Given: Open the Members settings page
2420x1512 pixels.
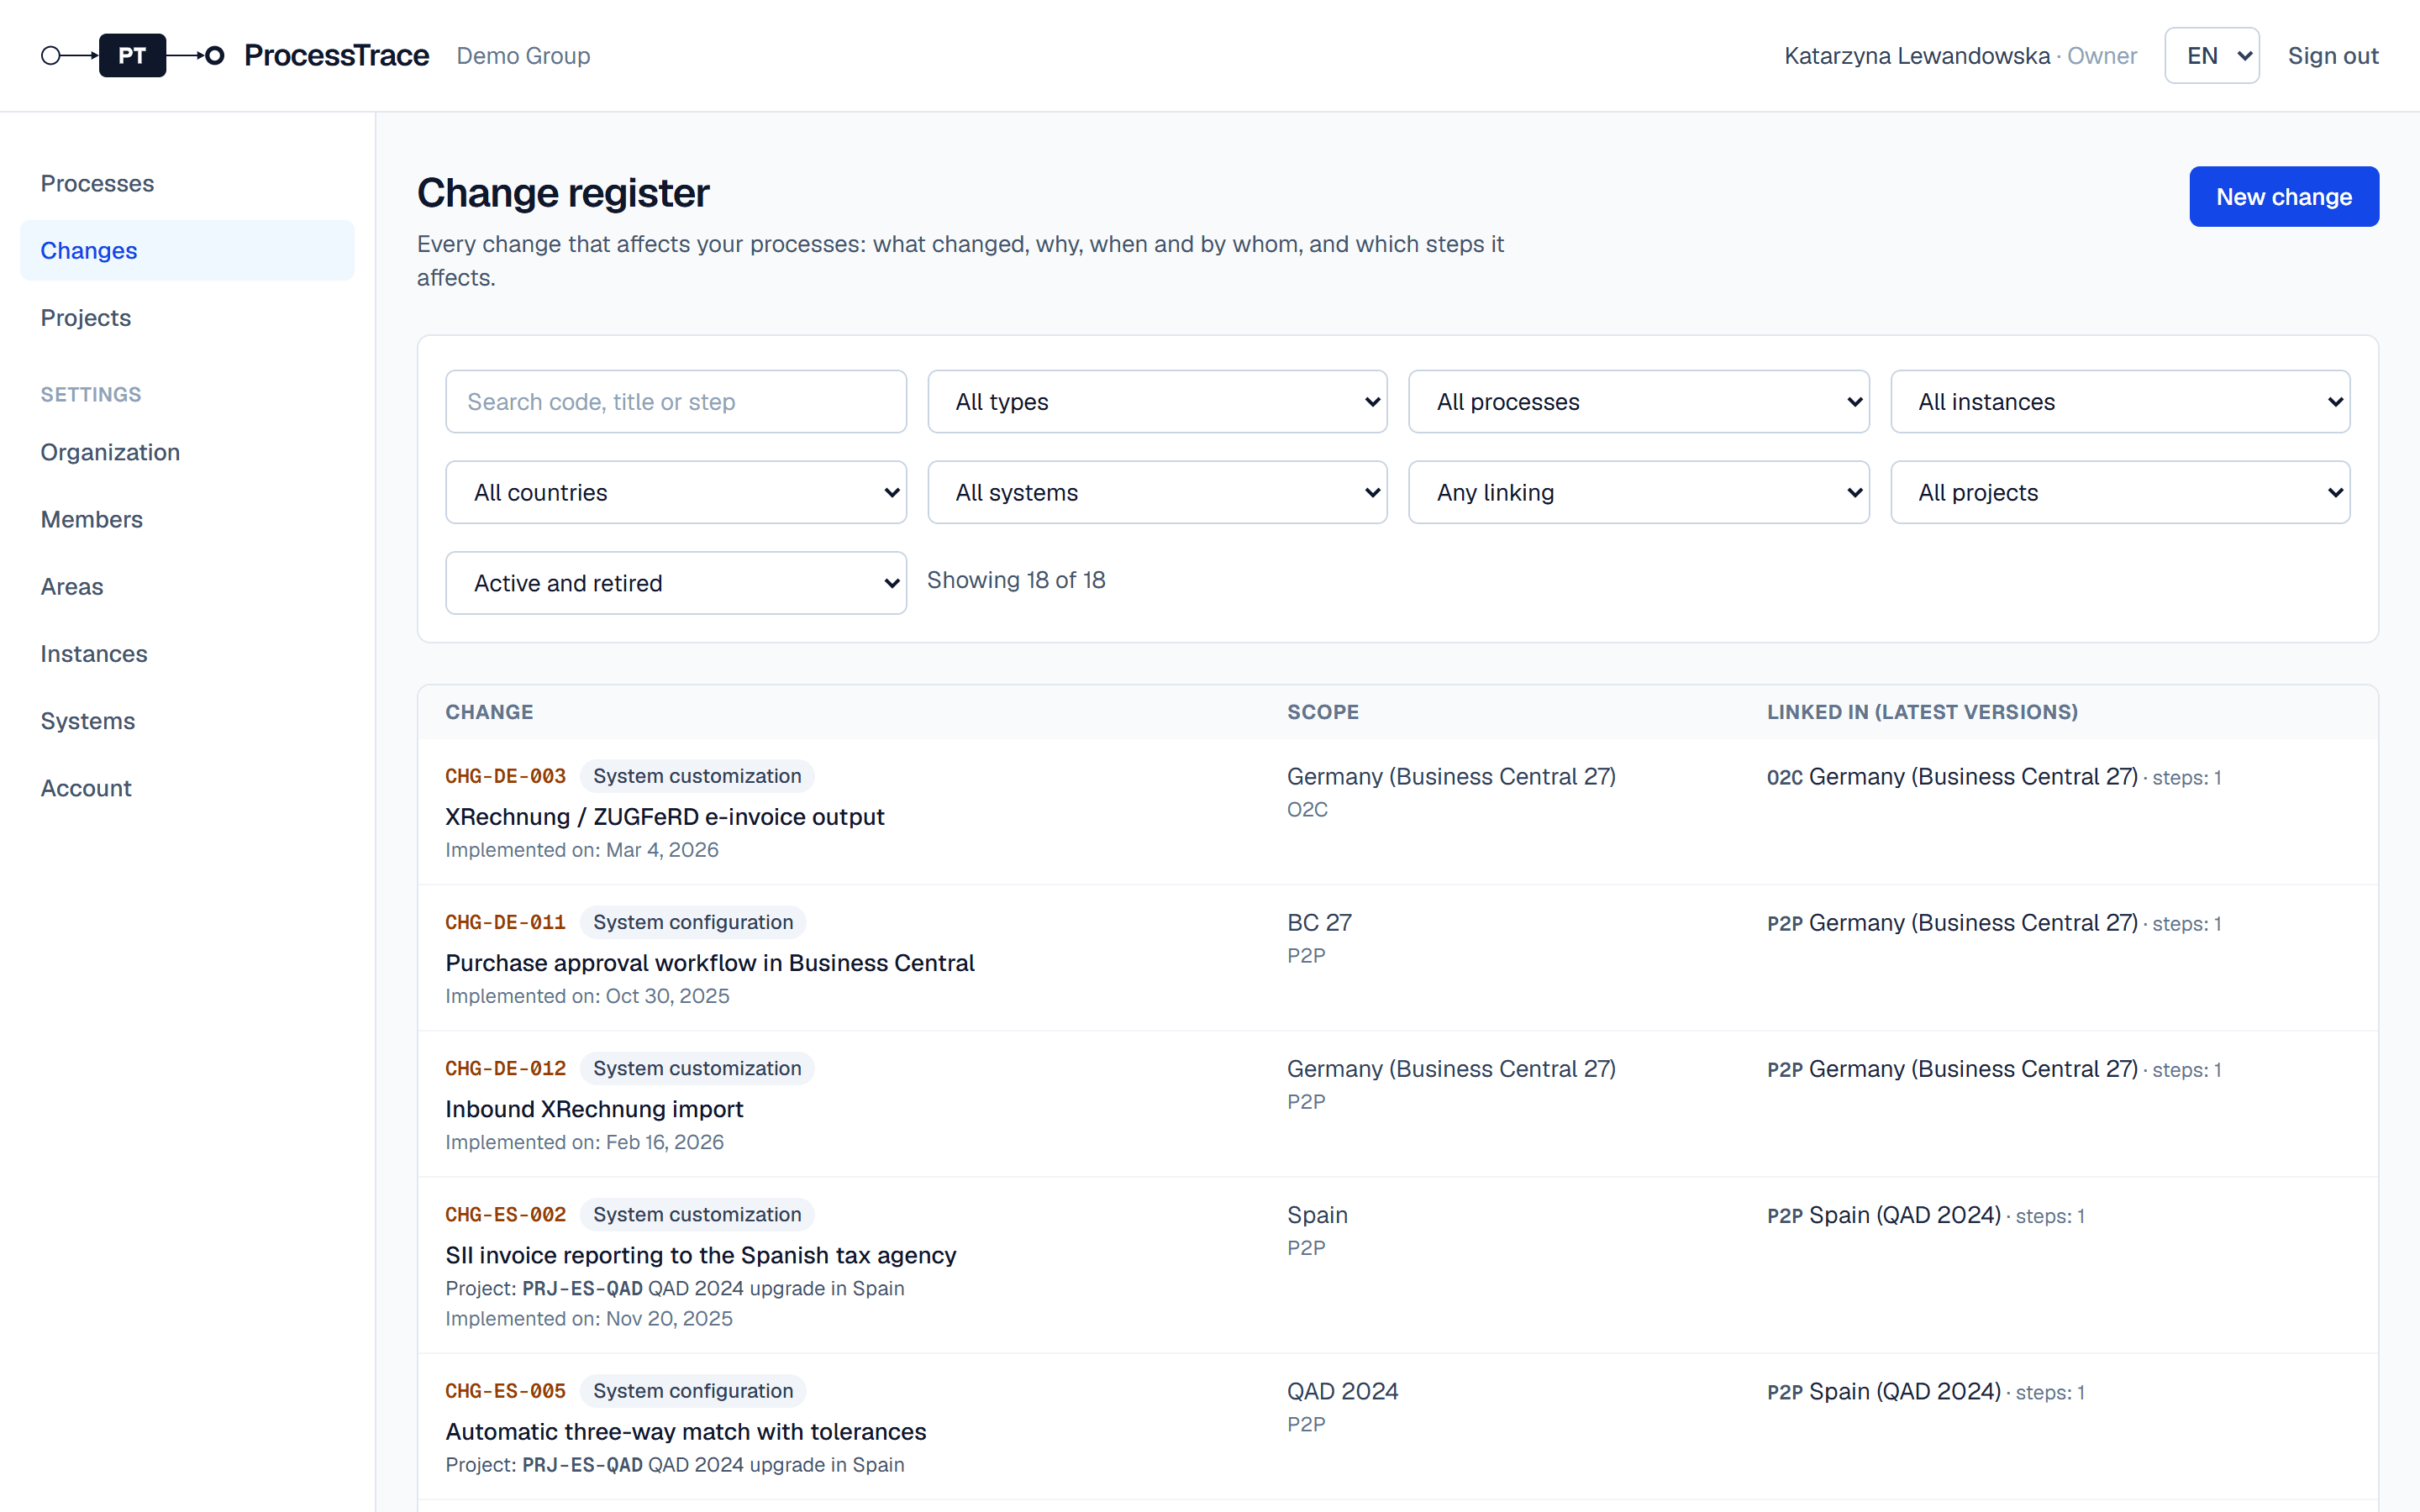Looking at the screenshot, I should [187, 519].
